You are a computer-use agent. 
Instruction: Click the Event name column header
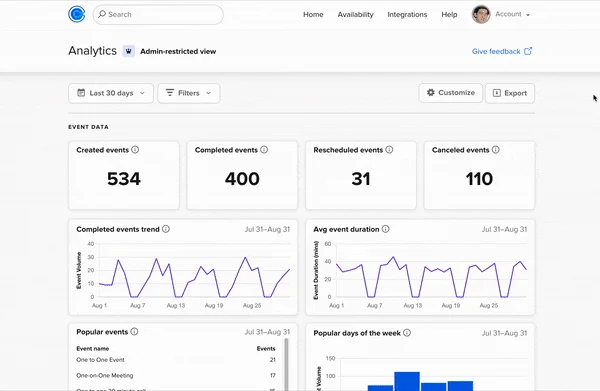(x=93, y=349)
